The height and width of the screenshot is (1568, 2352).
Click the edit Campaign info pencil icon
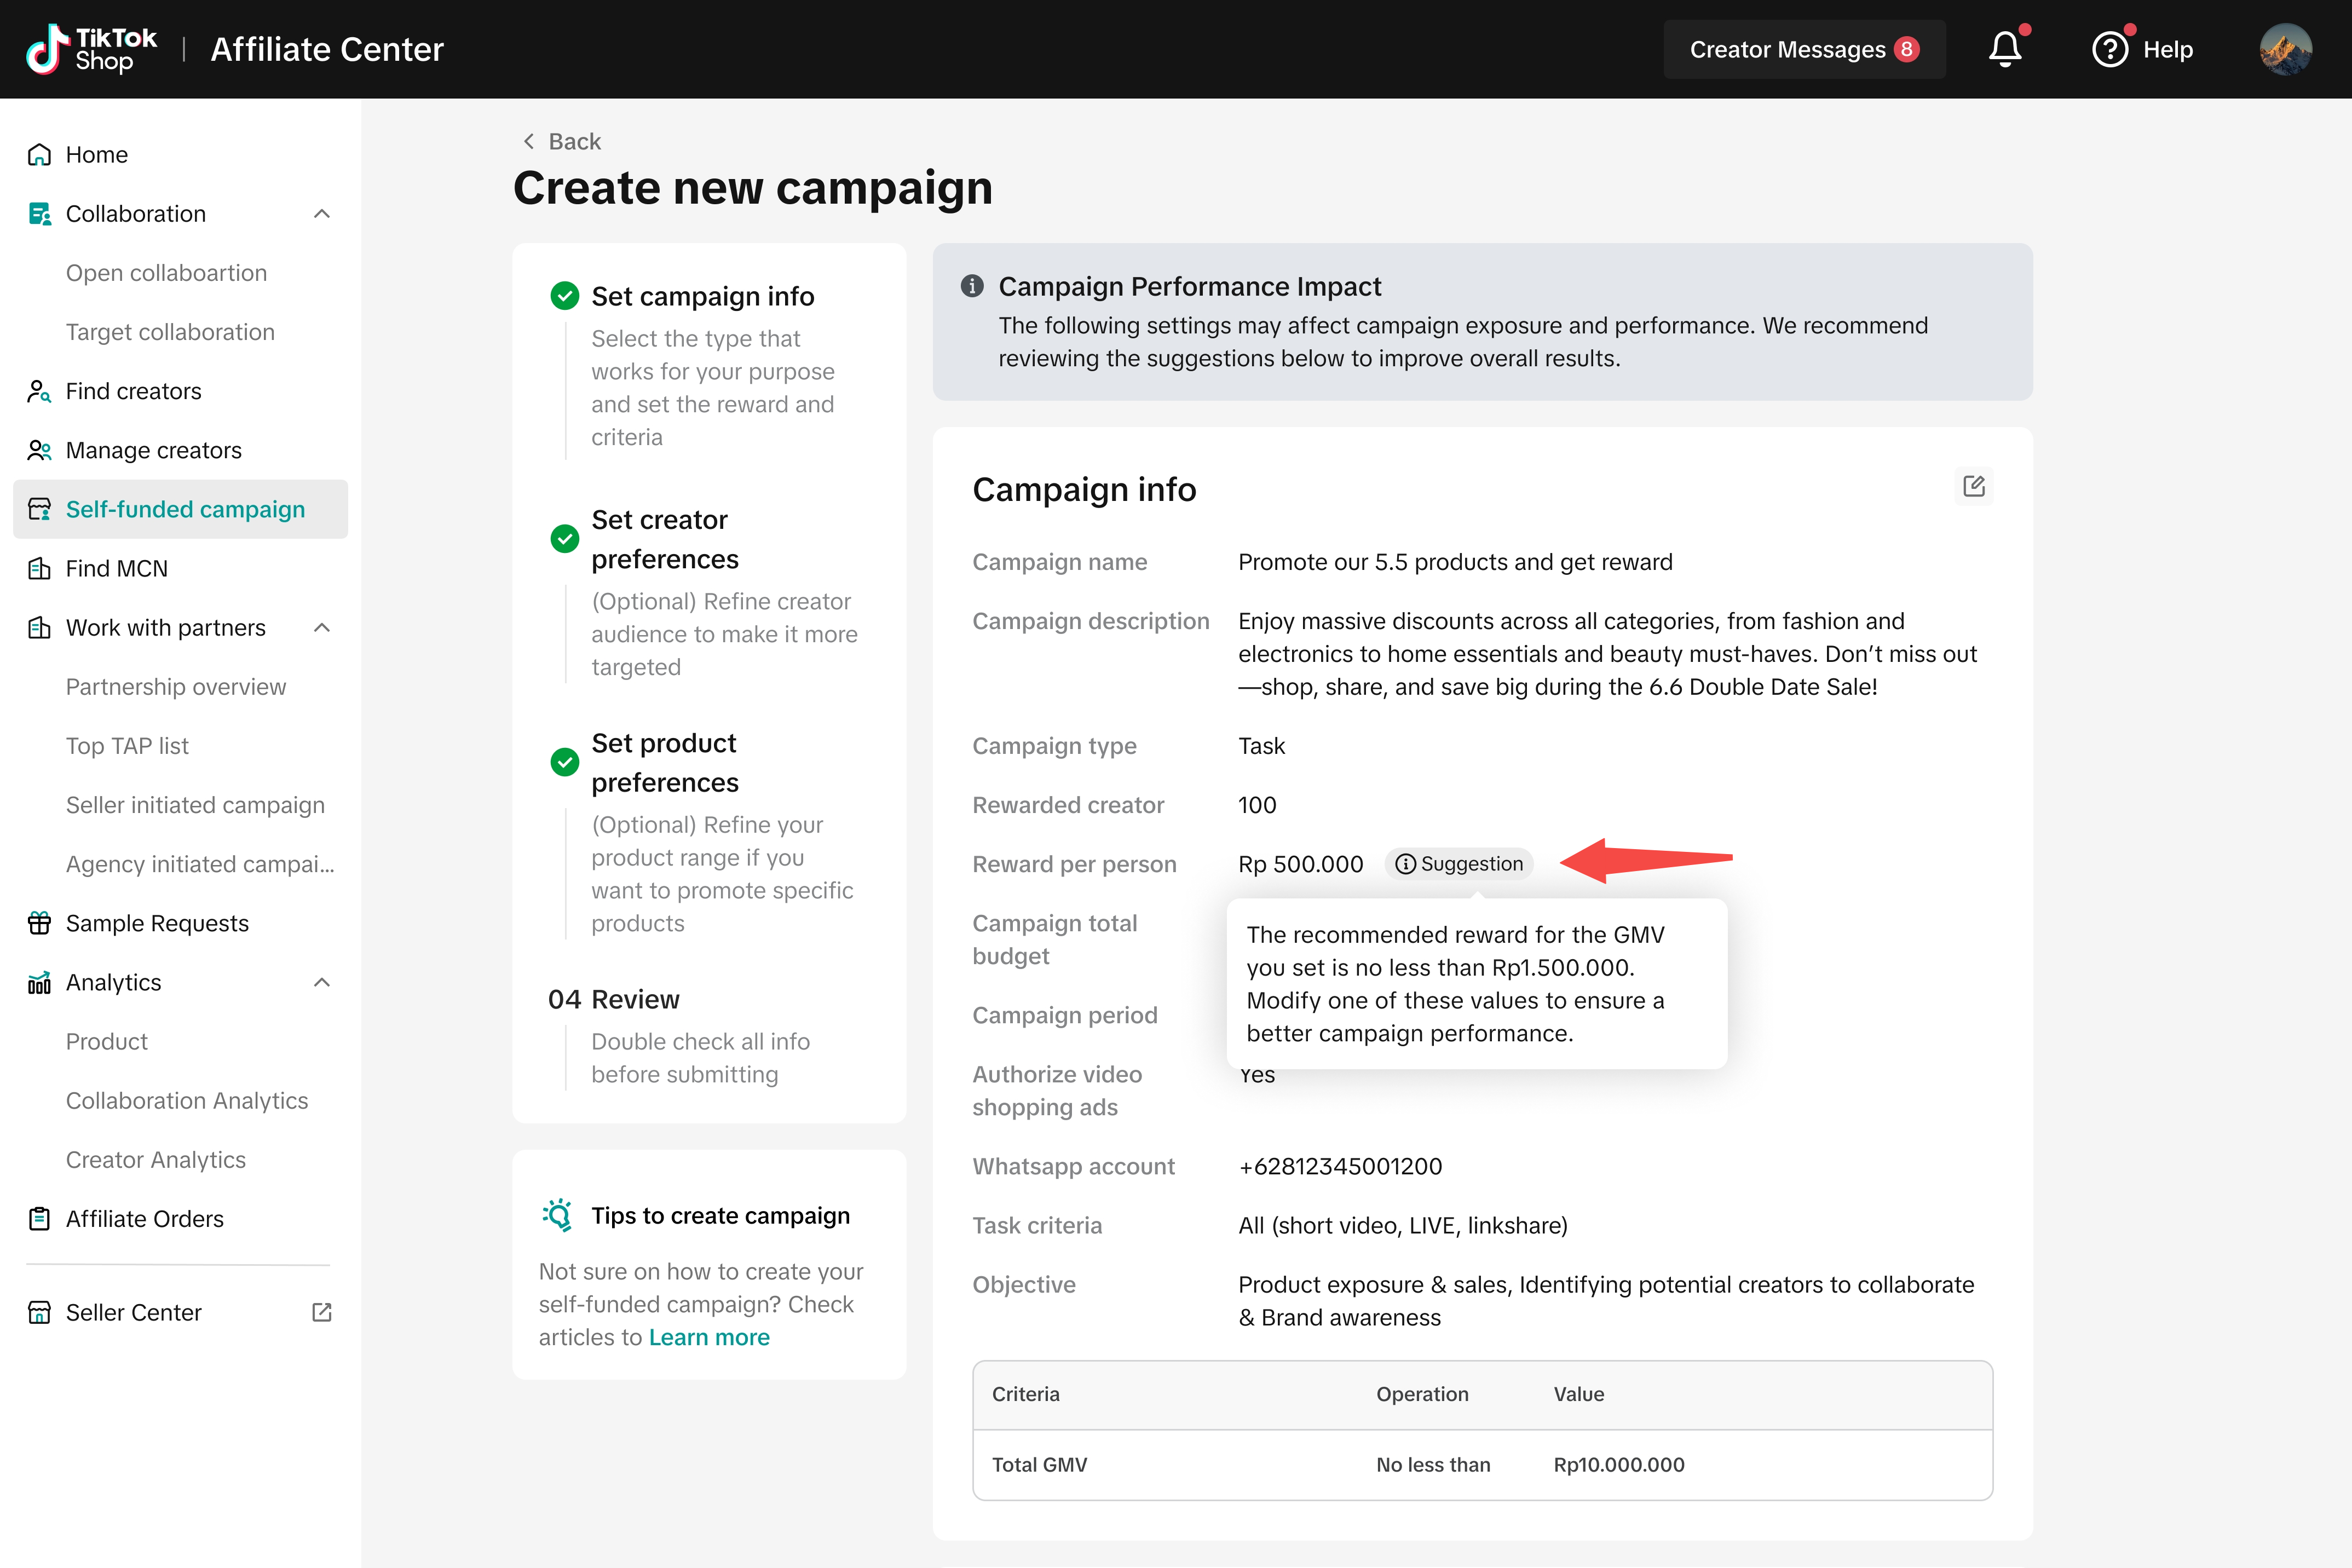(1973, 486)
